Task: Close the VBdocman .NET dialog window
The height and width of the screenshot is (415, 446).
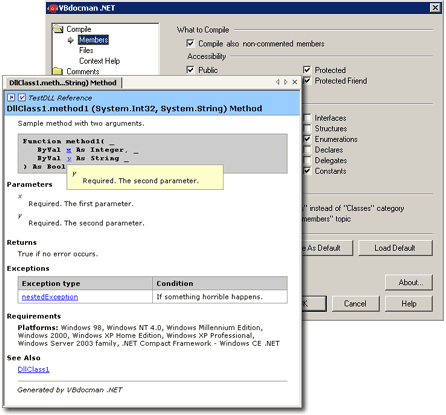Action: (x=435, y=8)
